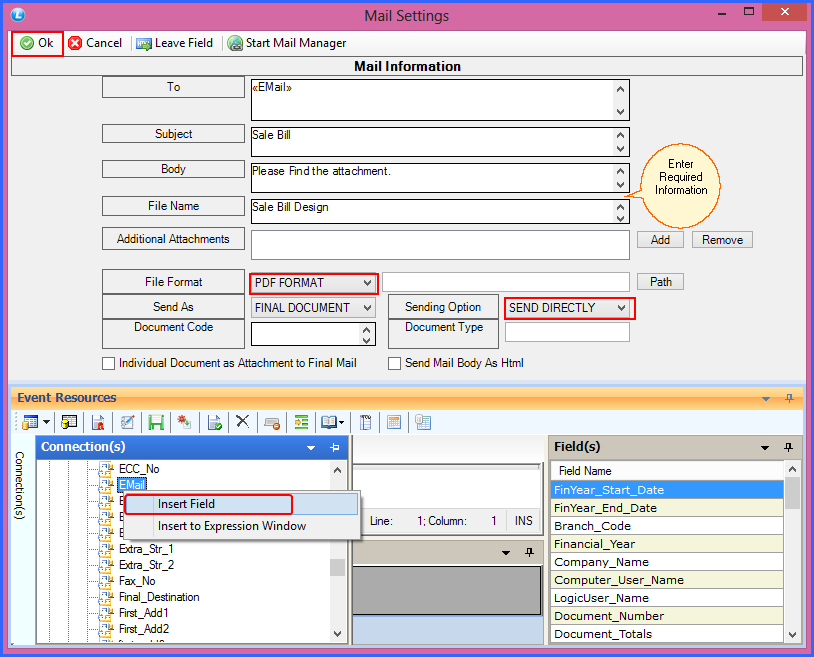The width and height of the screenshot is (814, 657).
Task: Open Event Resources panel dropdown arrow
Action: [766, 399]
